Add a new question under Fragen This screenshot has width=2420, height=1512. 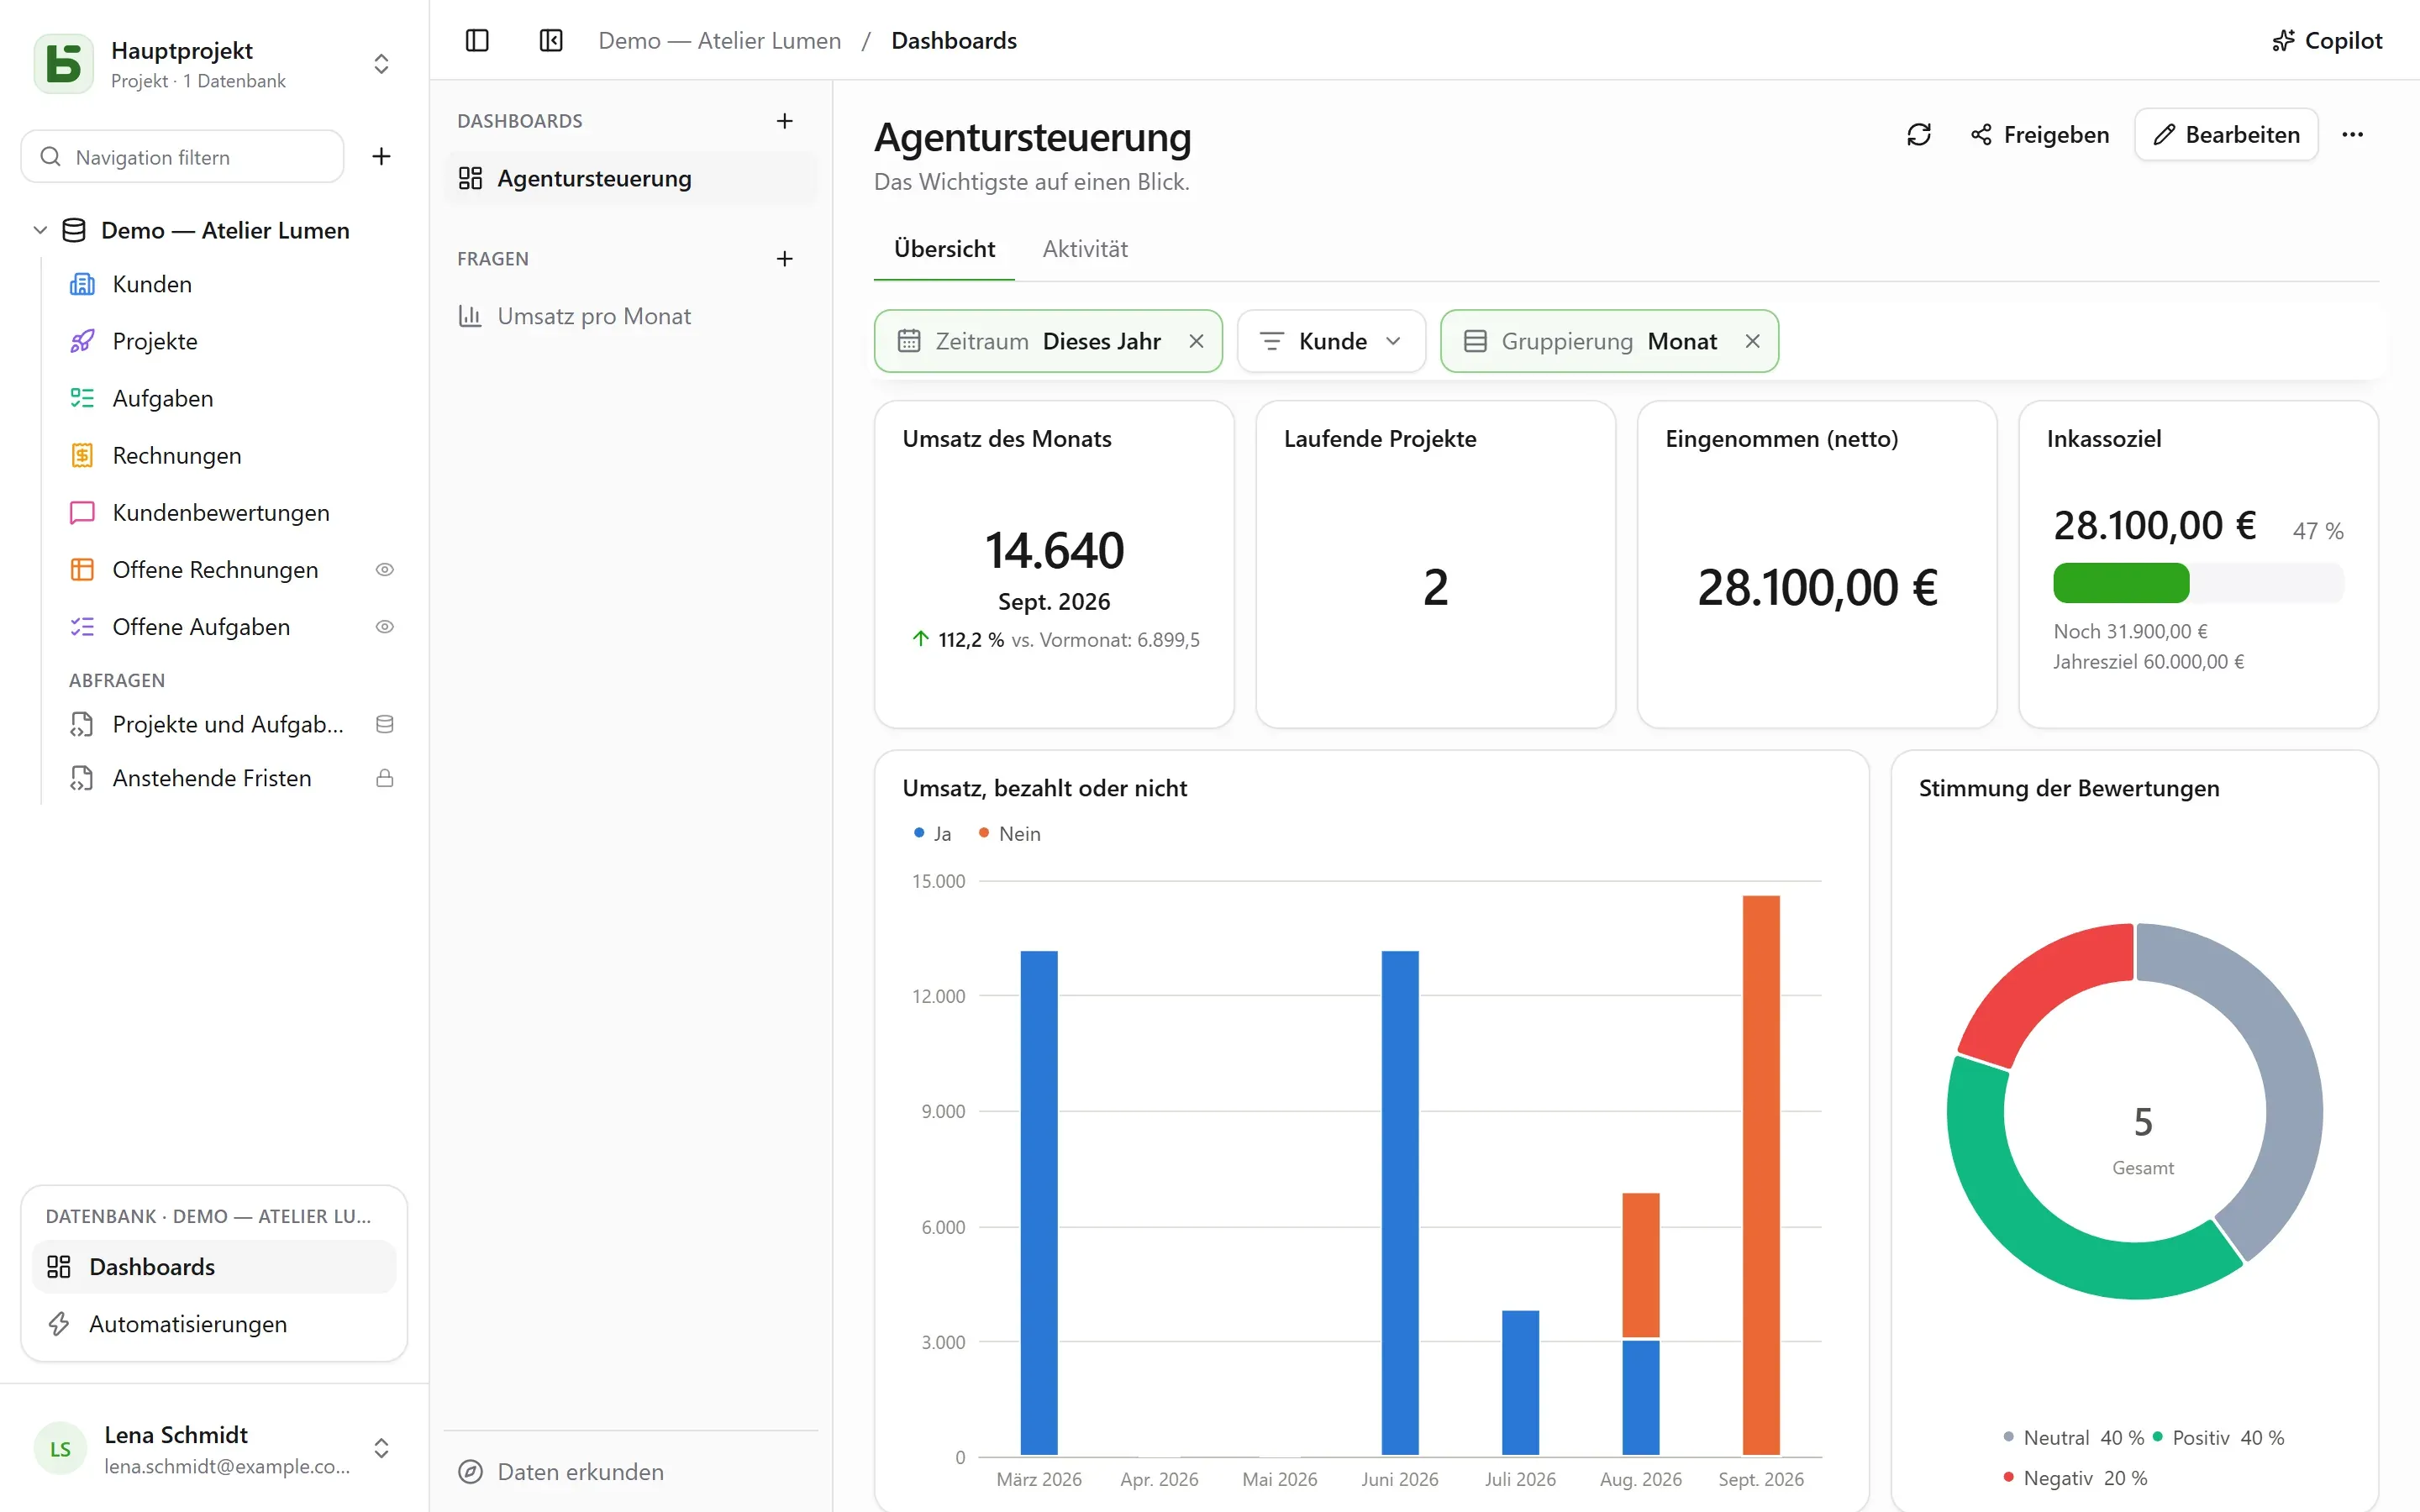click(785, 259)
